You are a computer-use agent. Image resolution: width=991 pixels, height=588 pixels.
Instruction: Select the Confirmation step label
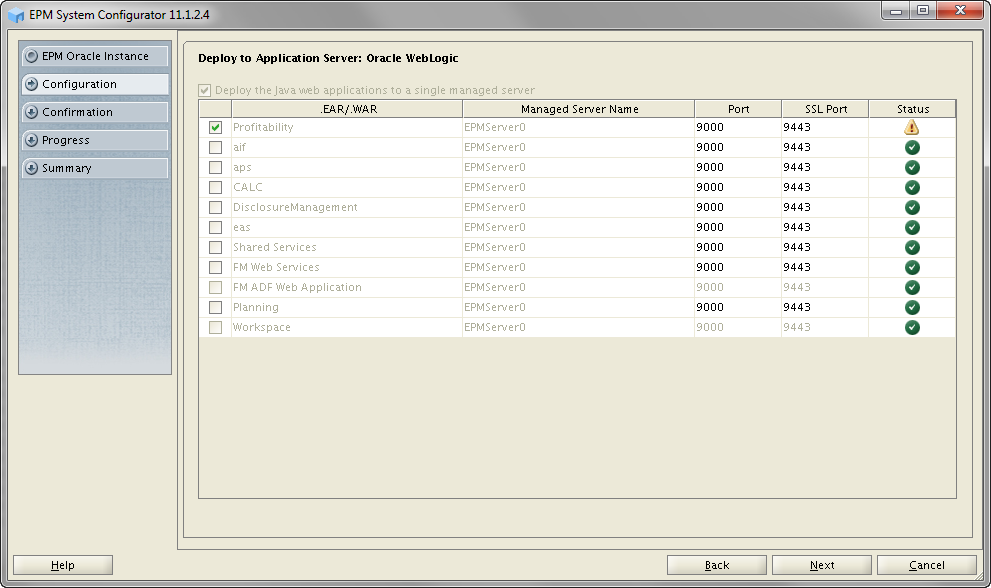click(x=78, y=112)
